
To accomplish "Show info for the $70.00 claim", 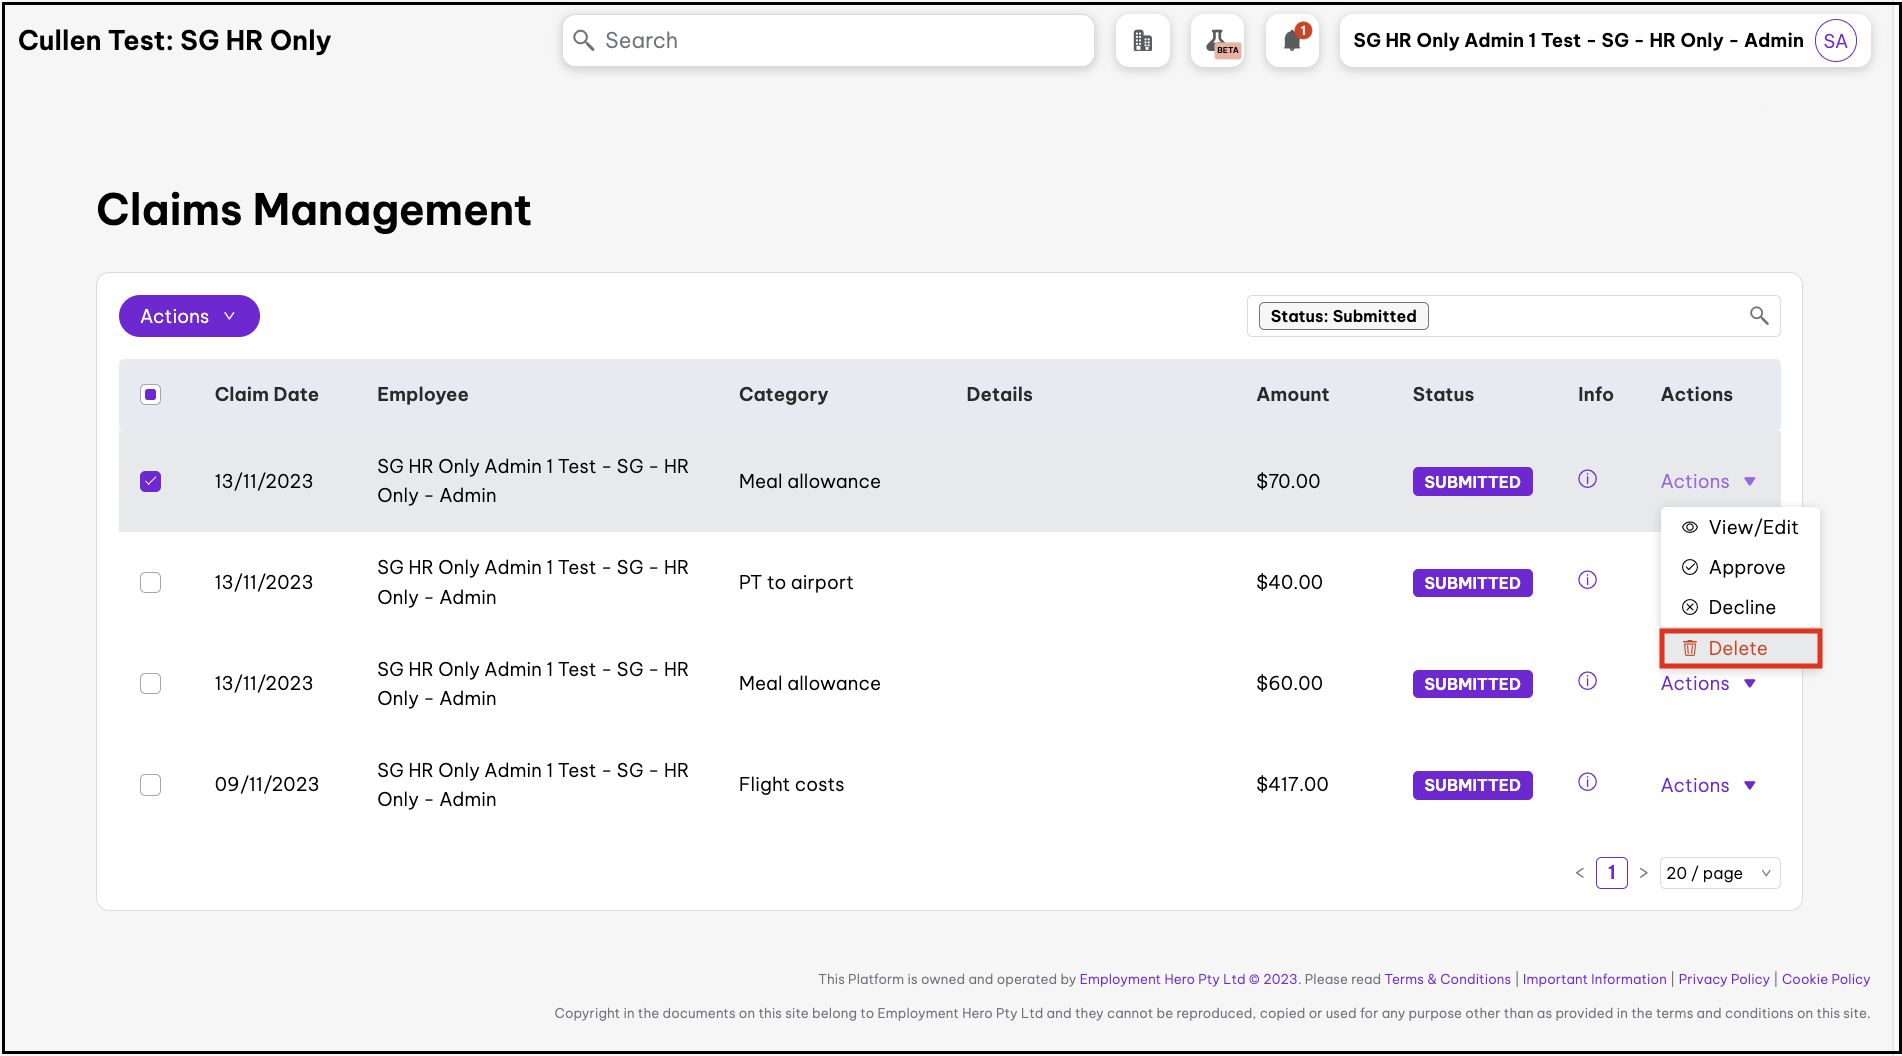I will 1587,479.
